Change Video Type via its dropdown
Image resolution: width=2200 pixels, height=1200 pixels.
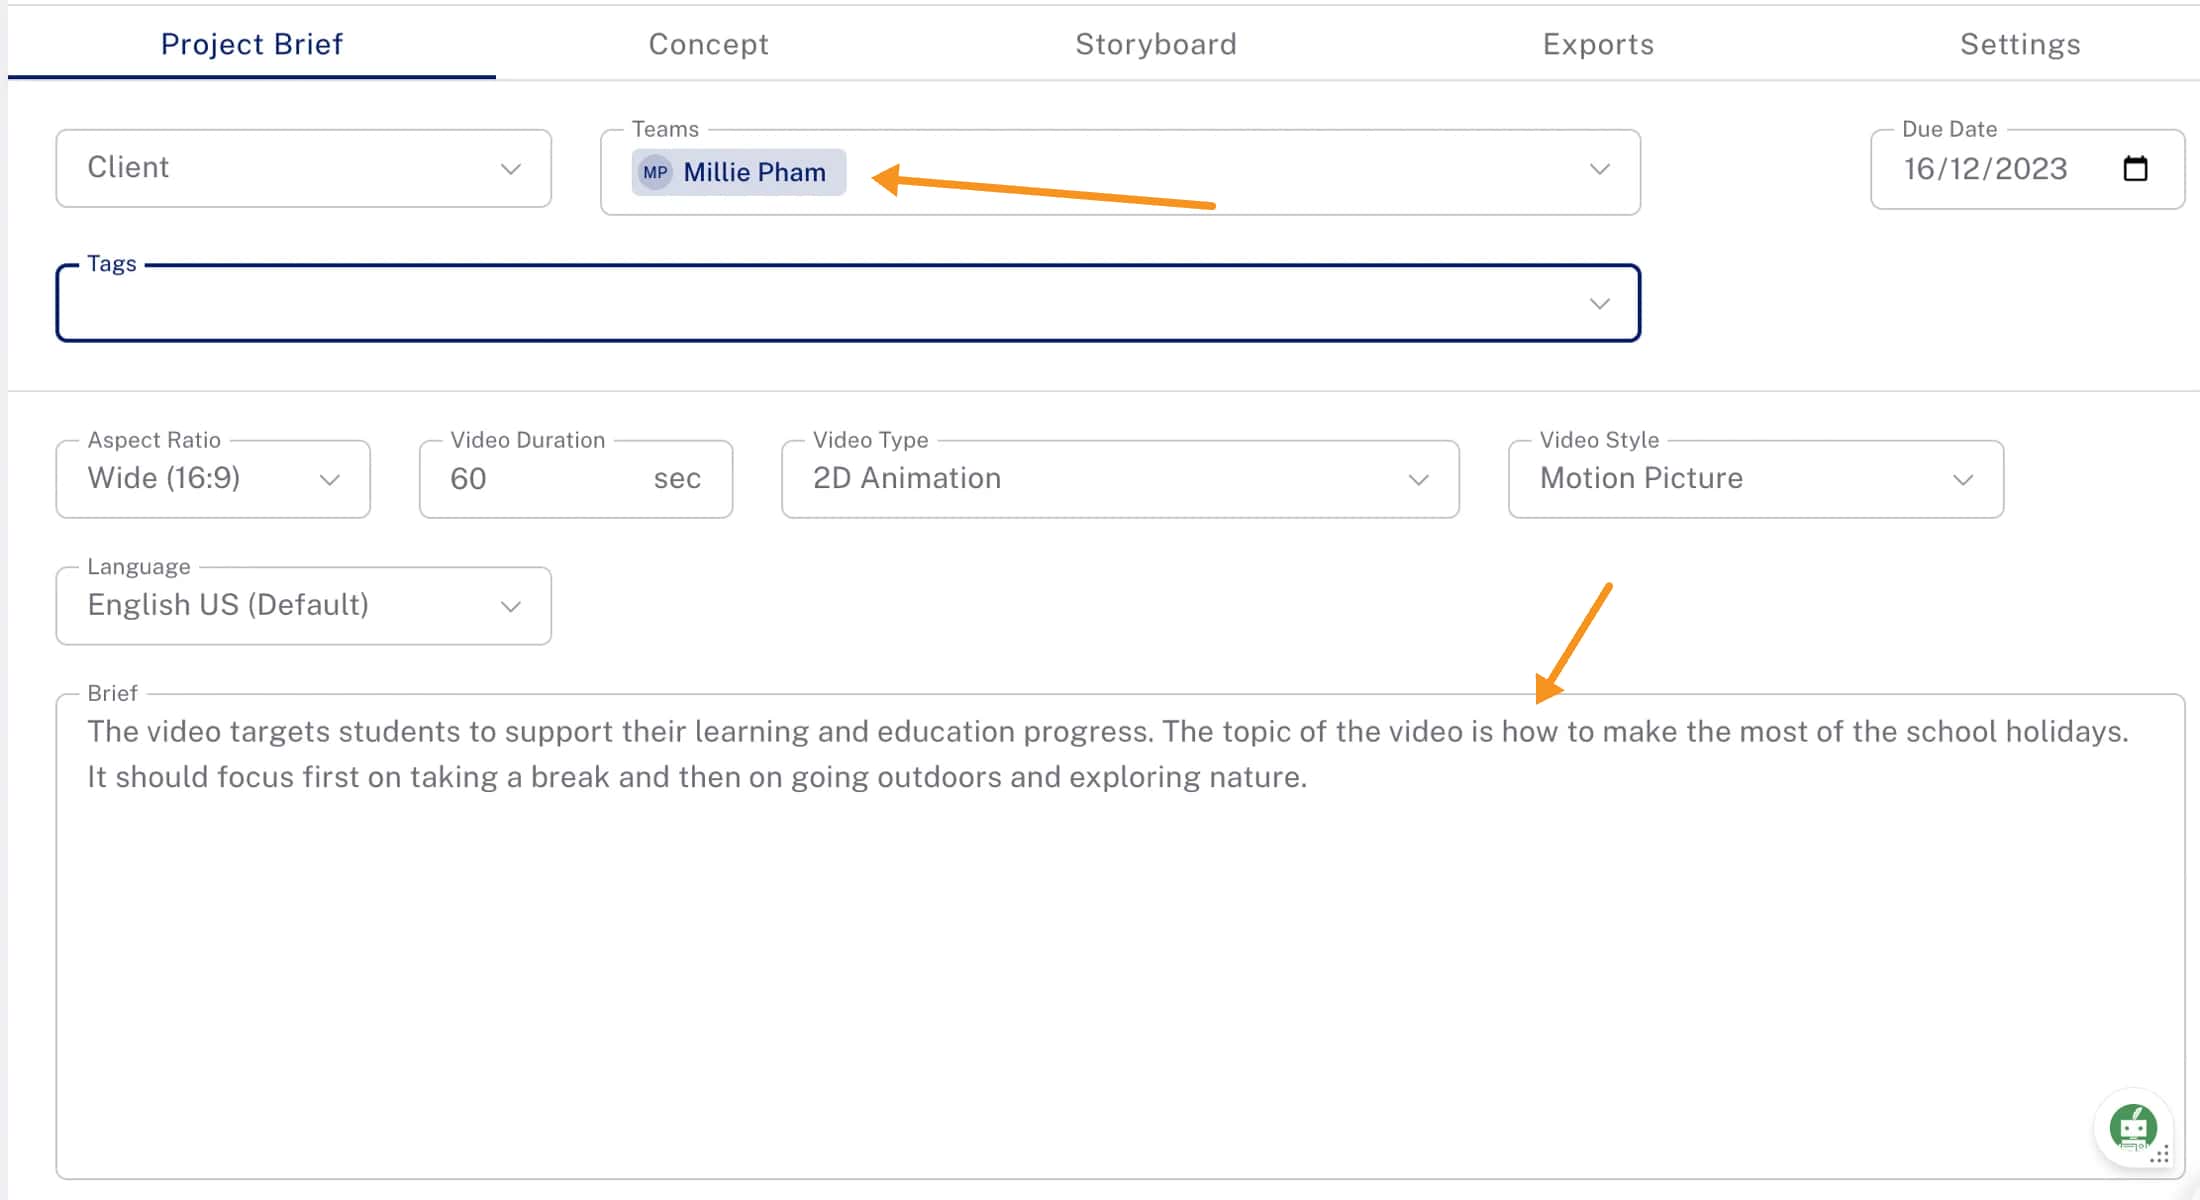click(1419, 479)
